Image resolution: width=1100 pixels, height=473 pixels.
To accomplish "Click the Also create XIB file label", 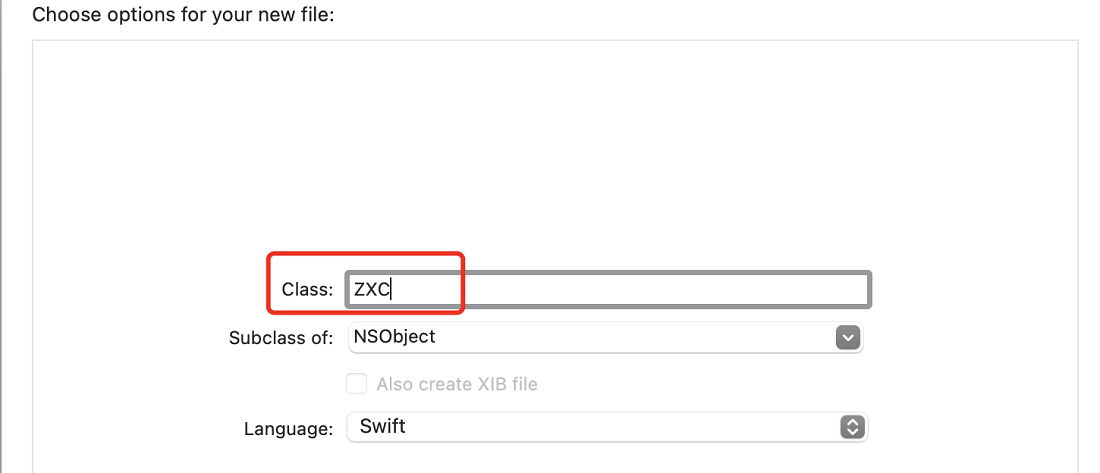I will 457,384.
